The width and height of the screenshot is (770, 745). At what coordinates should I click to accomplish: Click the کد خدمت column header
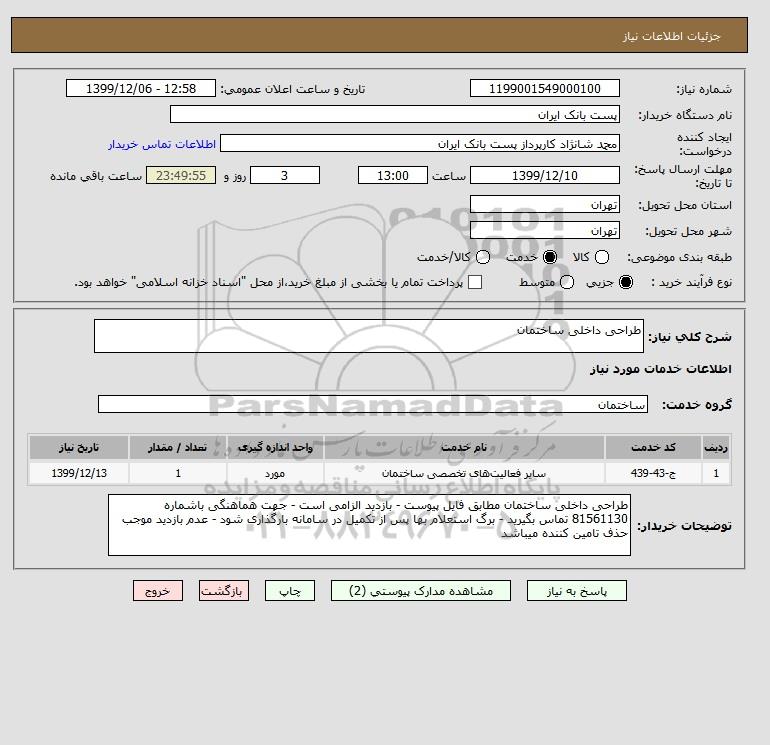tap(653, 447)
